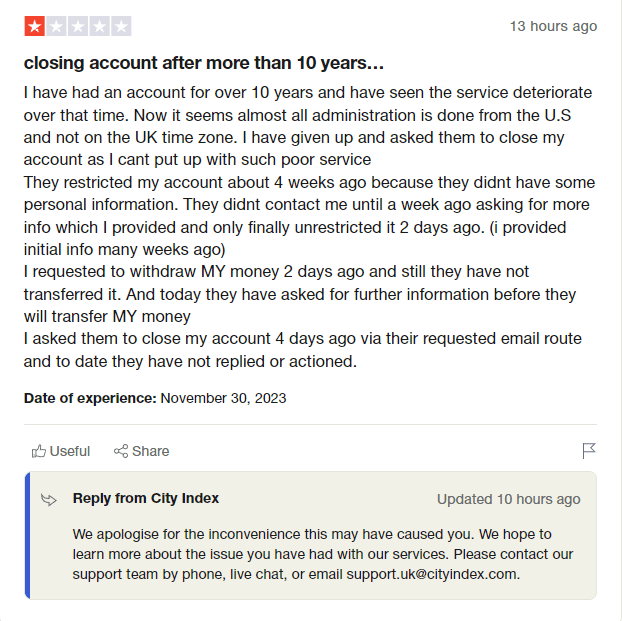
Task: Click the support.uk@cityindex.com email address
Action: pyautogui.click(x=432, y=574)
